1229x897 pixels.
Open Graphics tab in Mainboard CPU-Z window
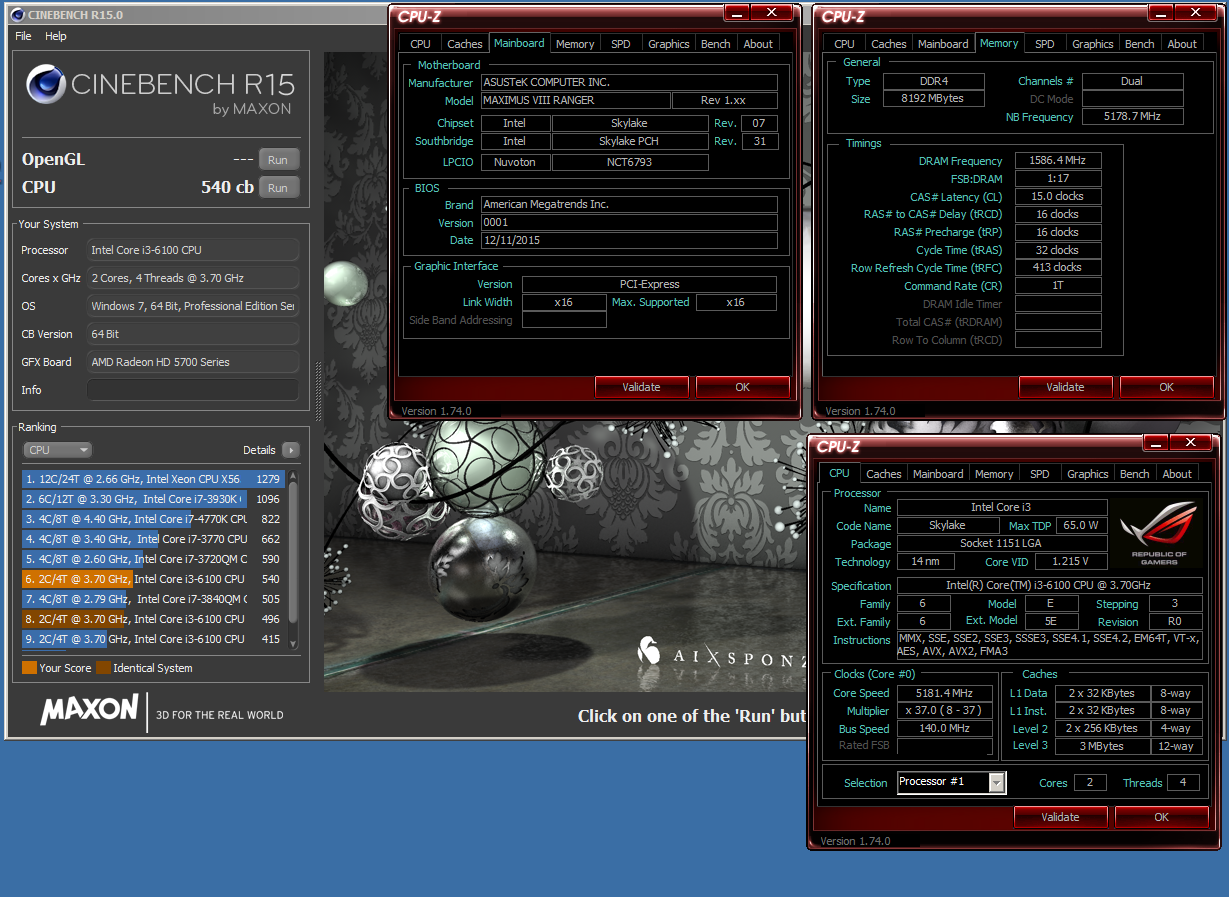pyautogui.click(x=669, y=44)
